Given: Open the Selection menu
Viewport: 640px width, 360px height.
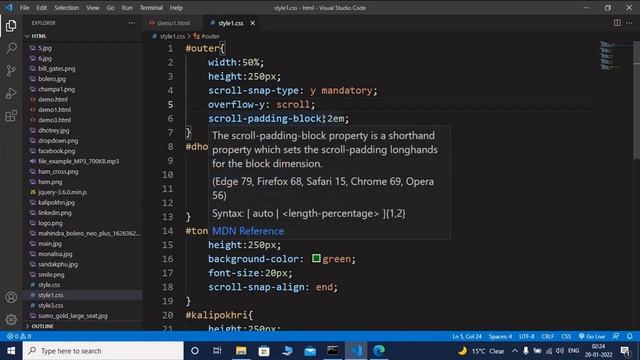Looking at the screenshot, I should 66,8.
